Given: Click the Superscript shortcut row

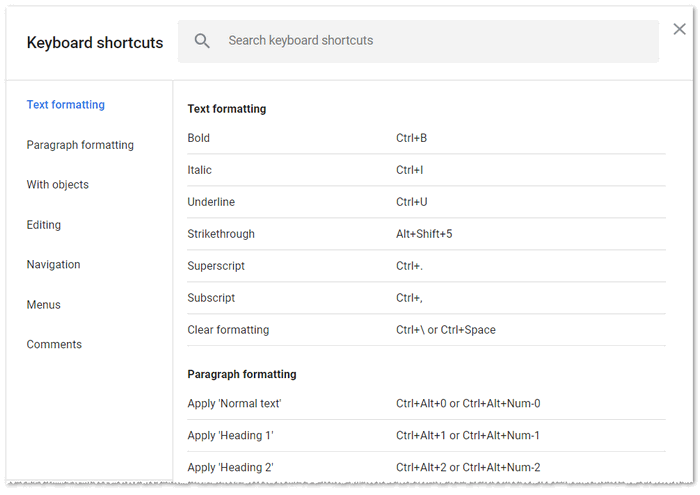Looking at the screenshot, I should pyautogui.click(x=426, y=266).
